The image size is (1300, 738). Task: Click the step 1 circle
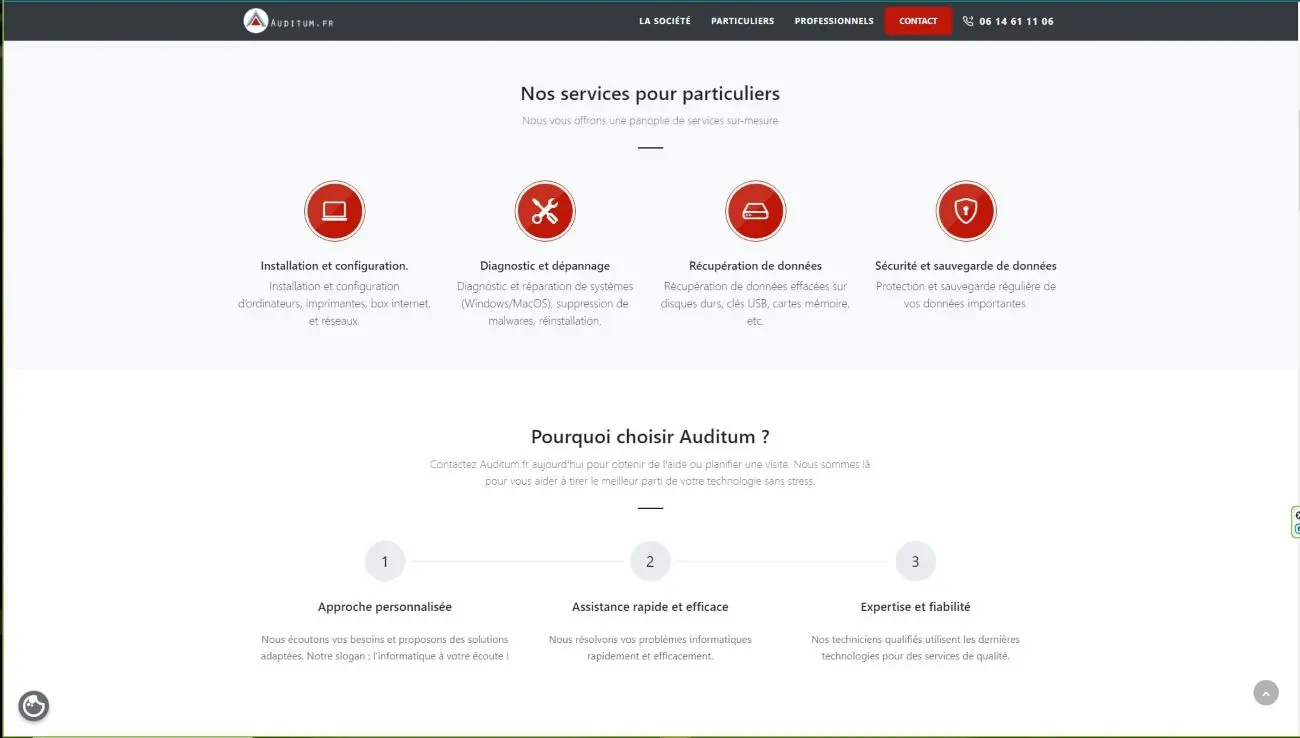[x=385, y=562]
